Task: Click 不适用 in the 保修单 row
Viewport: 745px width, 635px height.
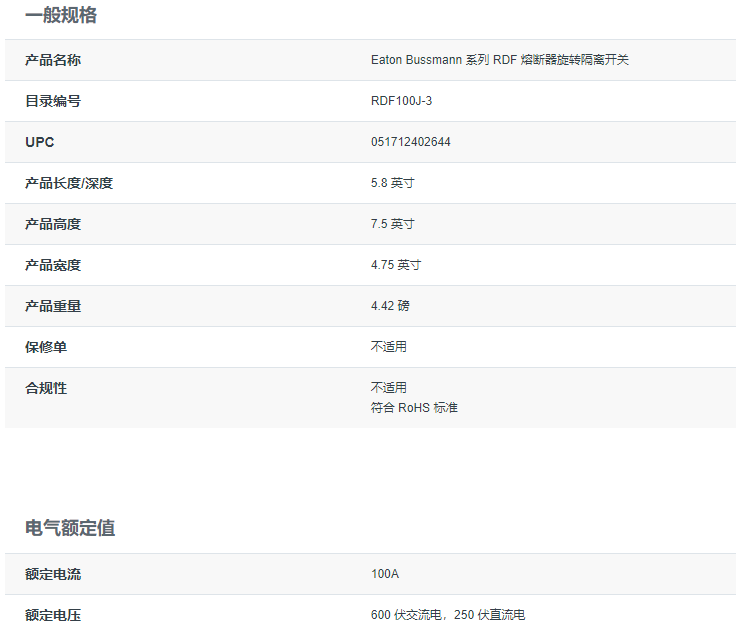Action: (x=389, y=347)
